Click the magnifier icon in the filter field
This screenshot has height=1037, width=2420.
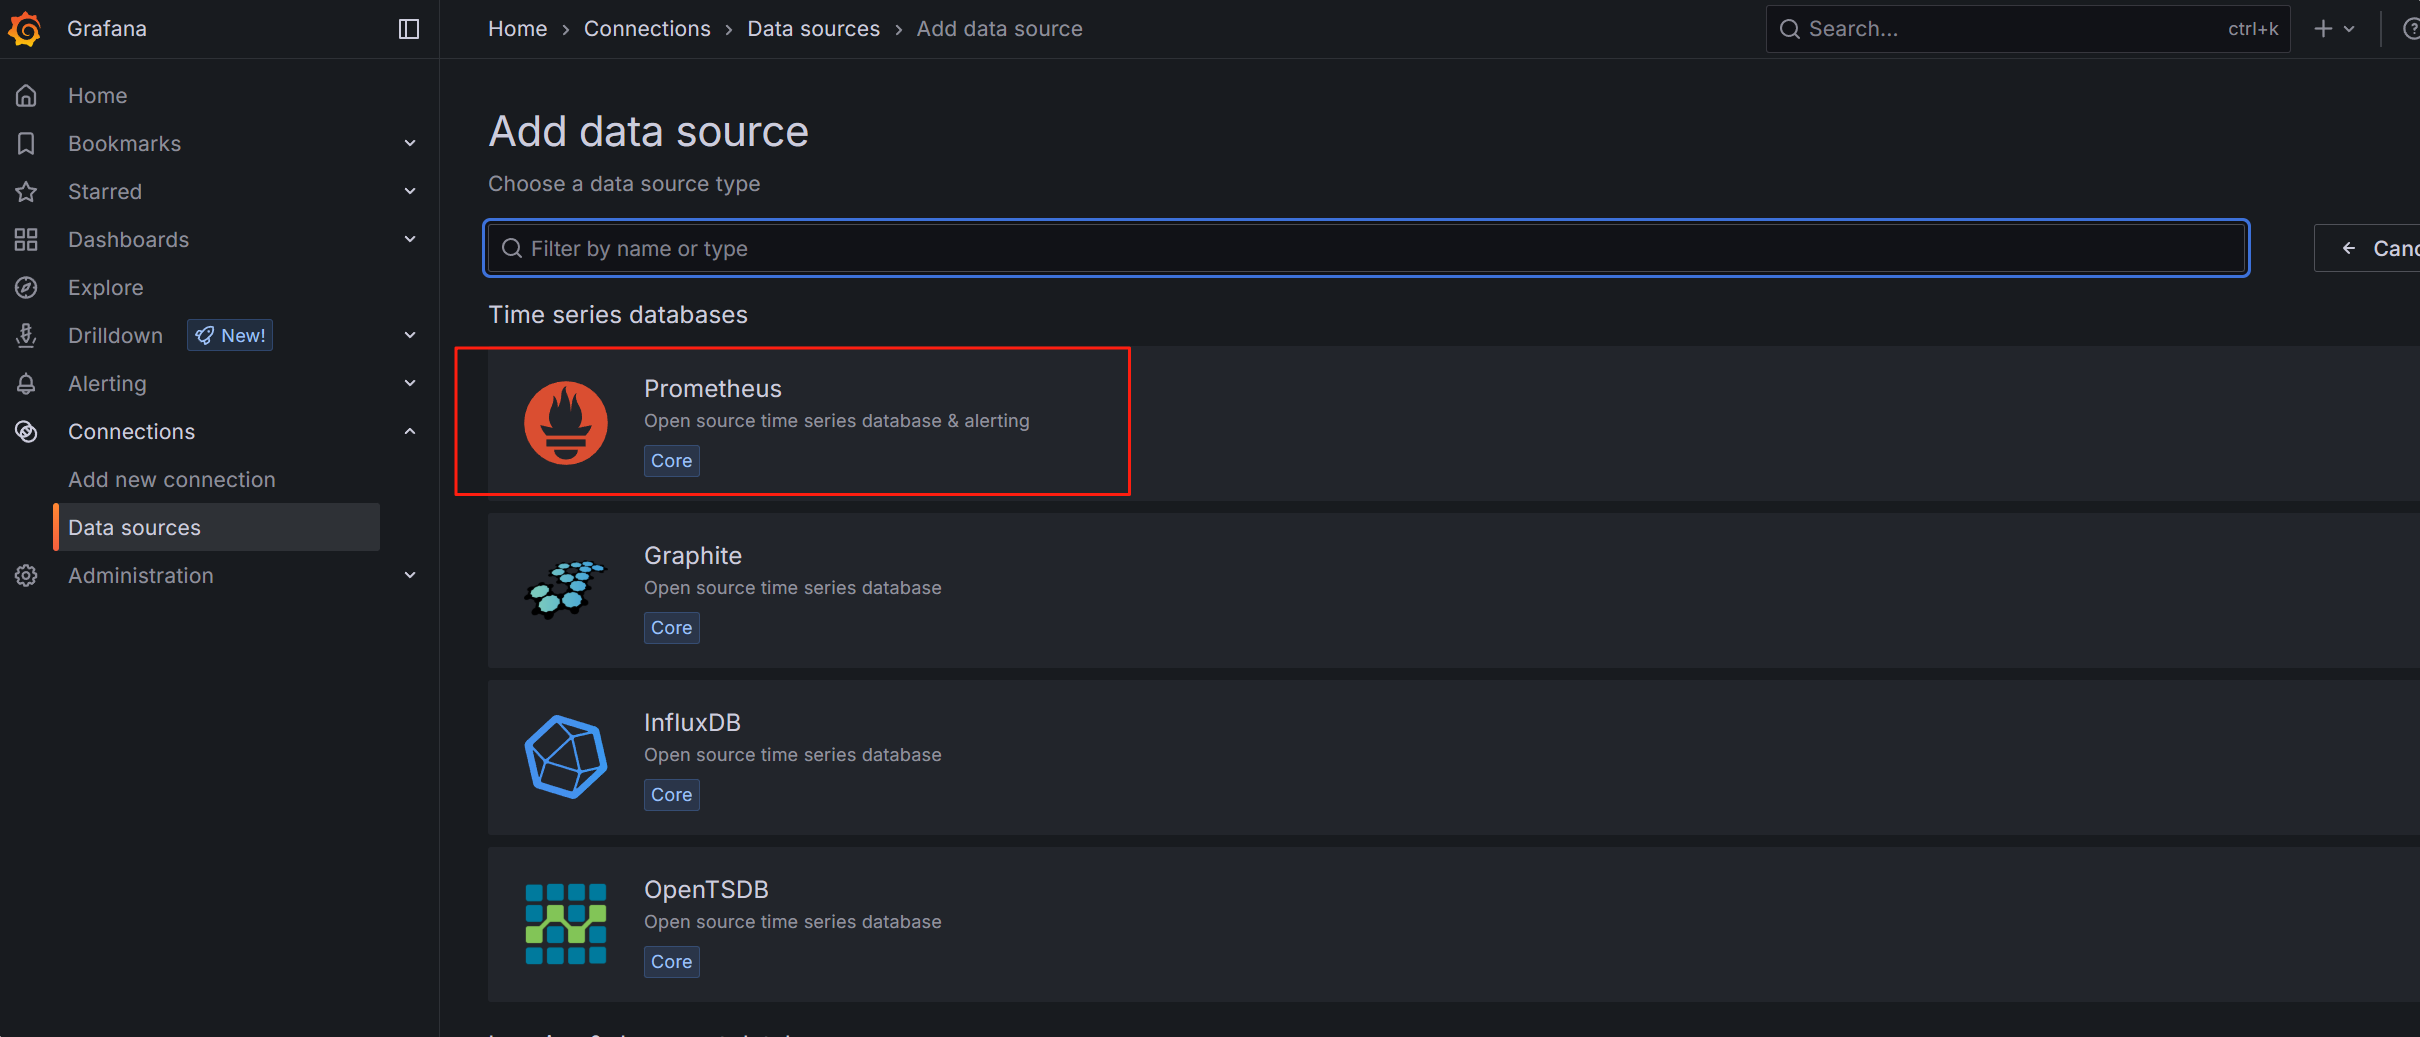tap(512, 248)
